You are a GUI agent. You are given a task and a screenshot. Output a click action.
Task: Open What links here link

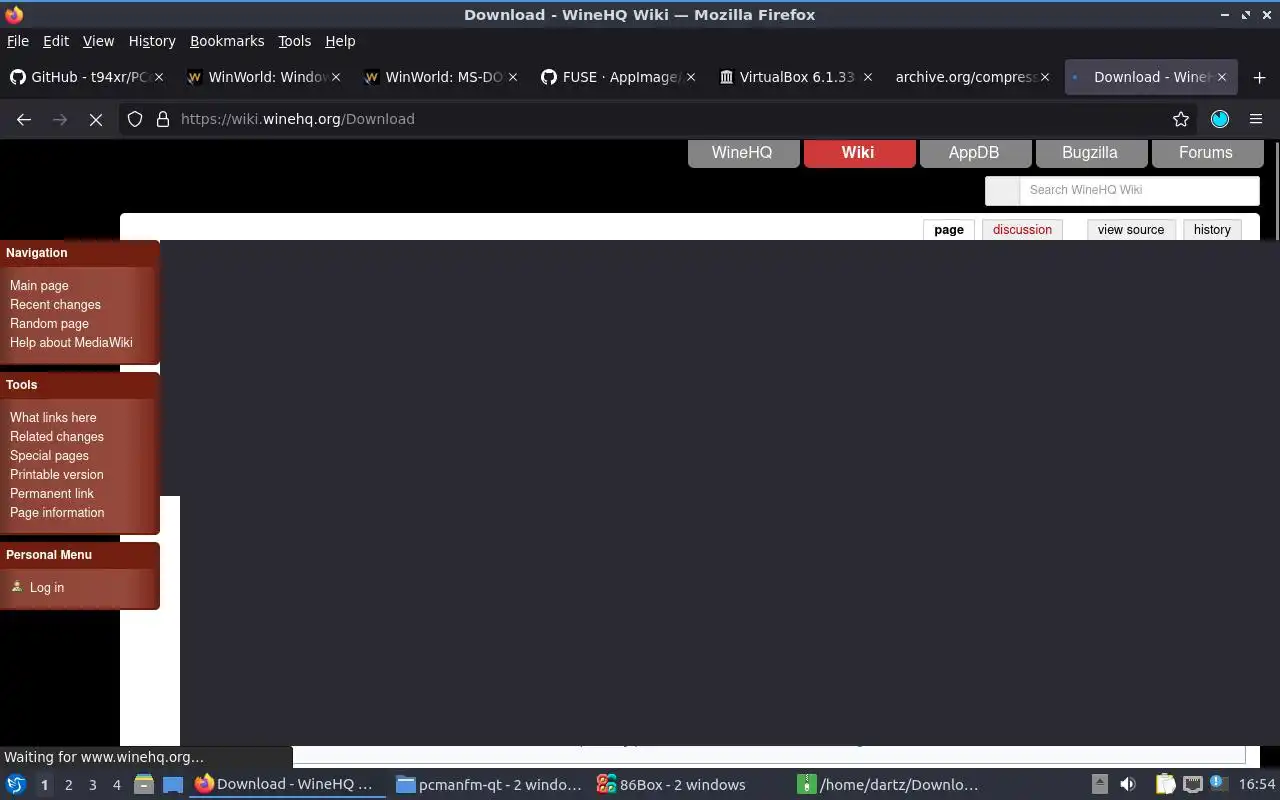tap(53, 418)
